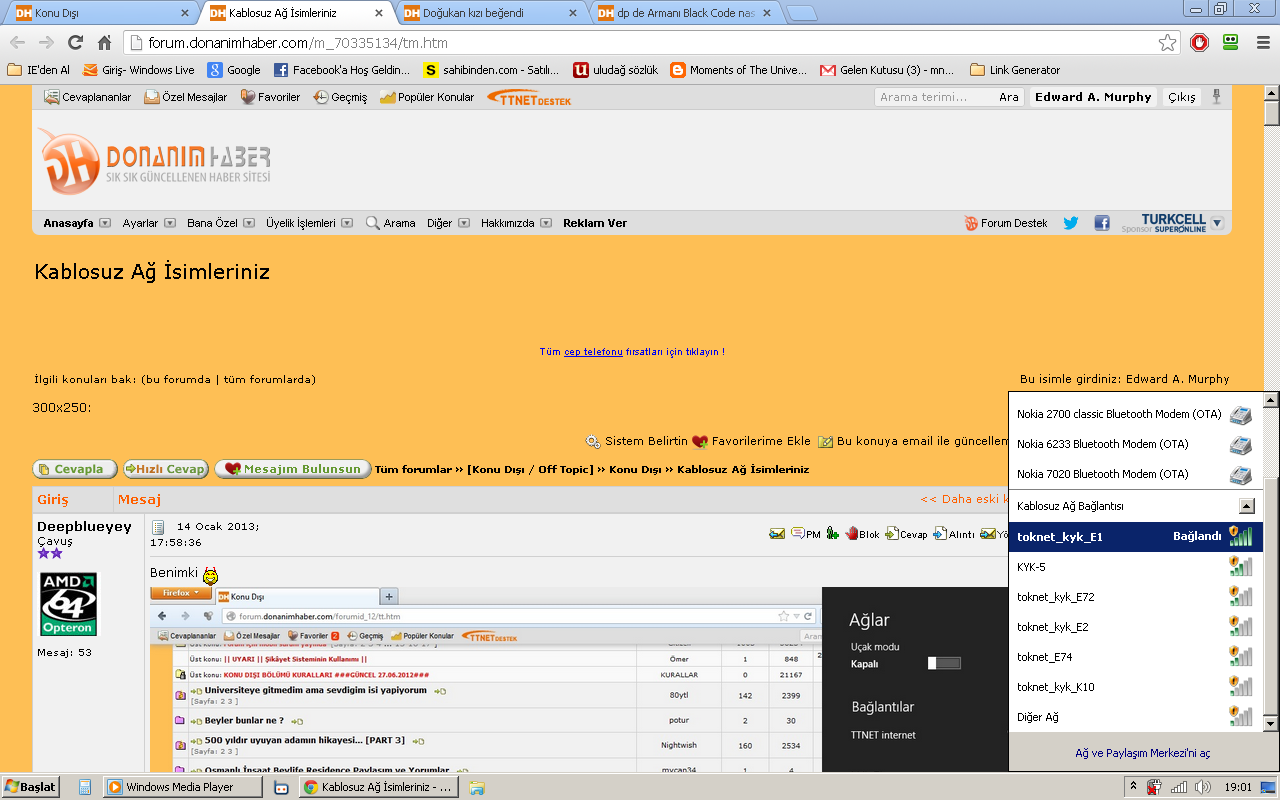Image resolution: width=1280 pixels, height=800 pixels.
Task: Select the Diğer Ağ entry
Action: click(x=1134, y=717)
